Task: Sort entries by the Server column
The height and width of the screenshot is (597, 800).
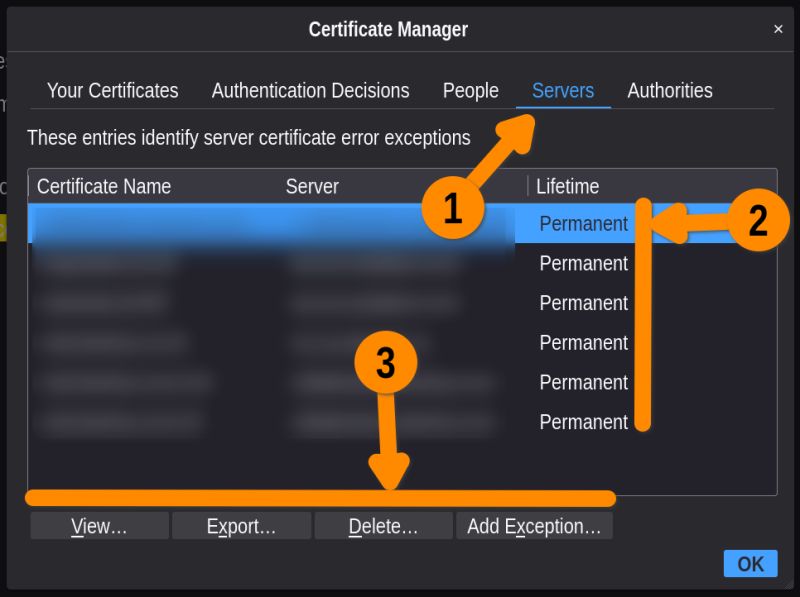Action: 312,186
